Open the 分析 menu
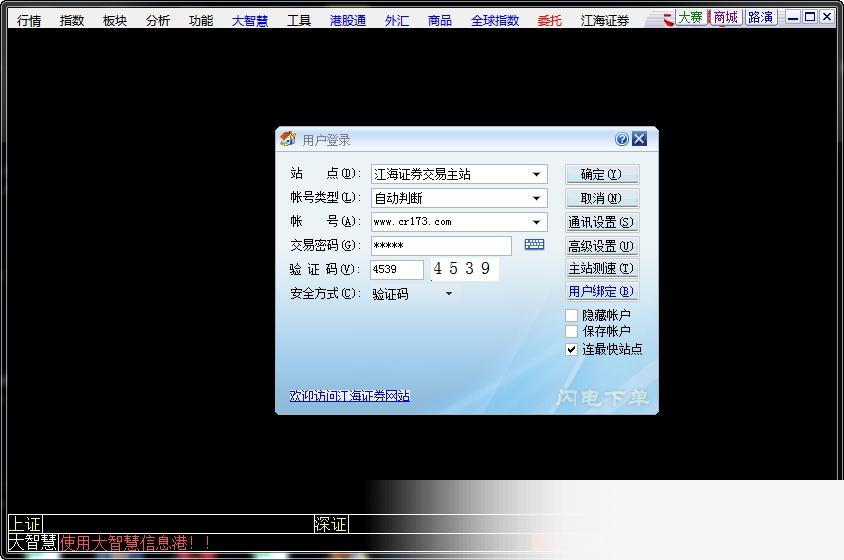The height and width of the screenshot is (560, 844). click(158, 20)
